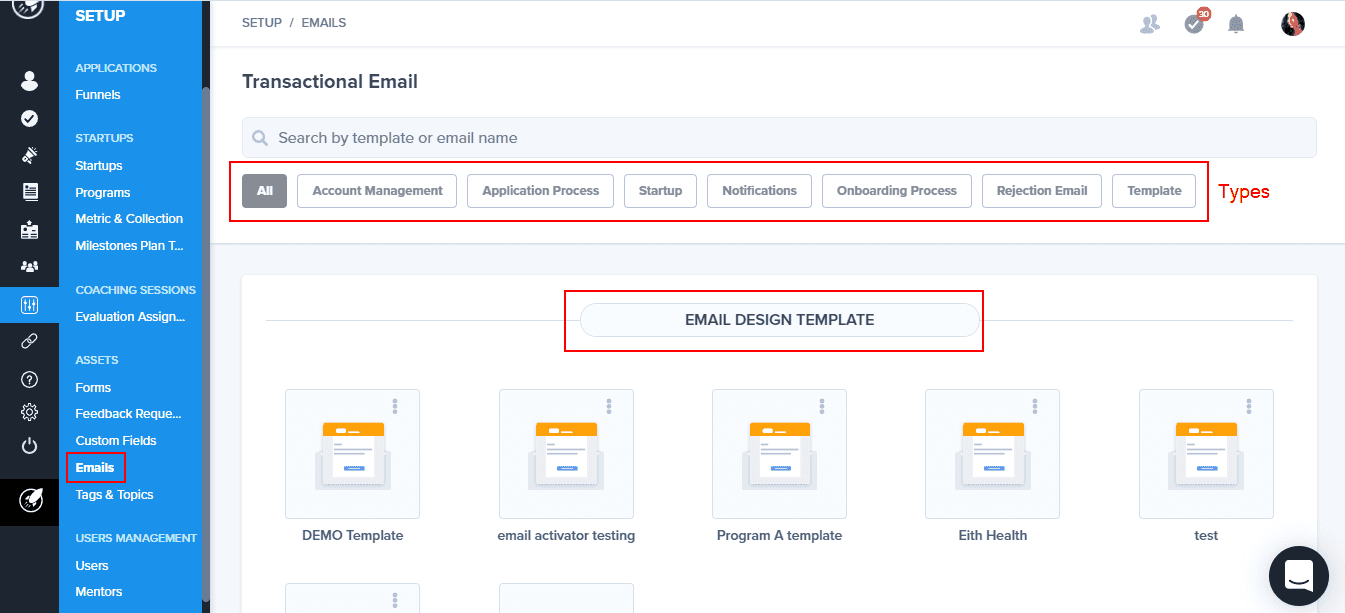Open Milestones Plan in sidebar
1345x613 pixels.
(130, 246)
